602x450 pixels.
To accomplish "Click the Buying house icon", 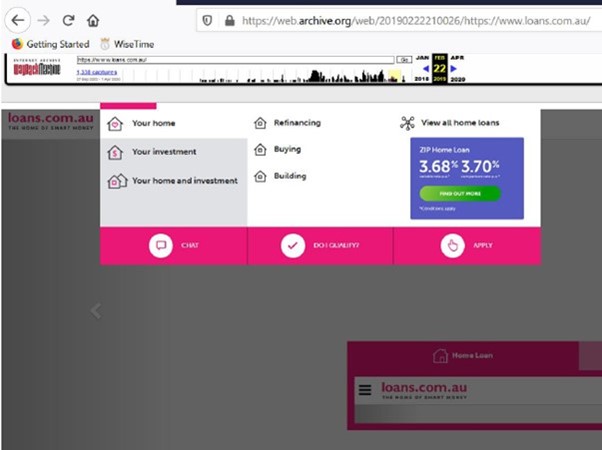I will pos(260,149).
